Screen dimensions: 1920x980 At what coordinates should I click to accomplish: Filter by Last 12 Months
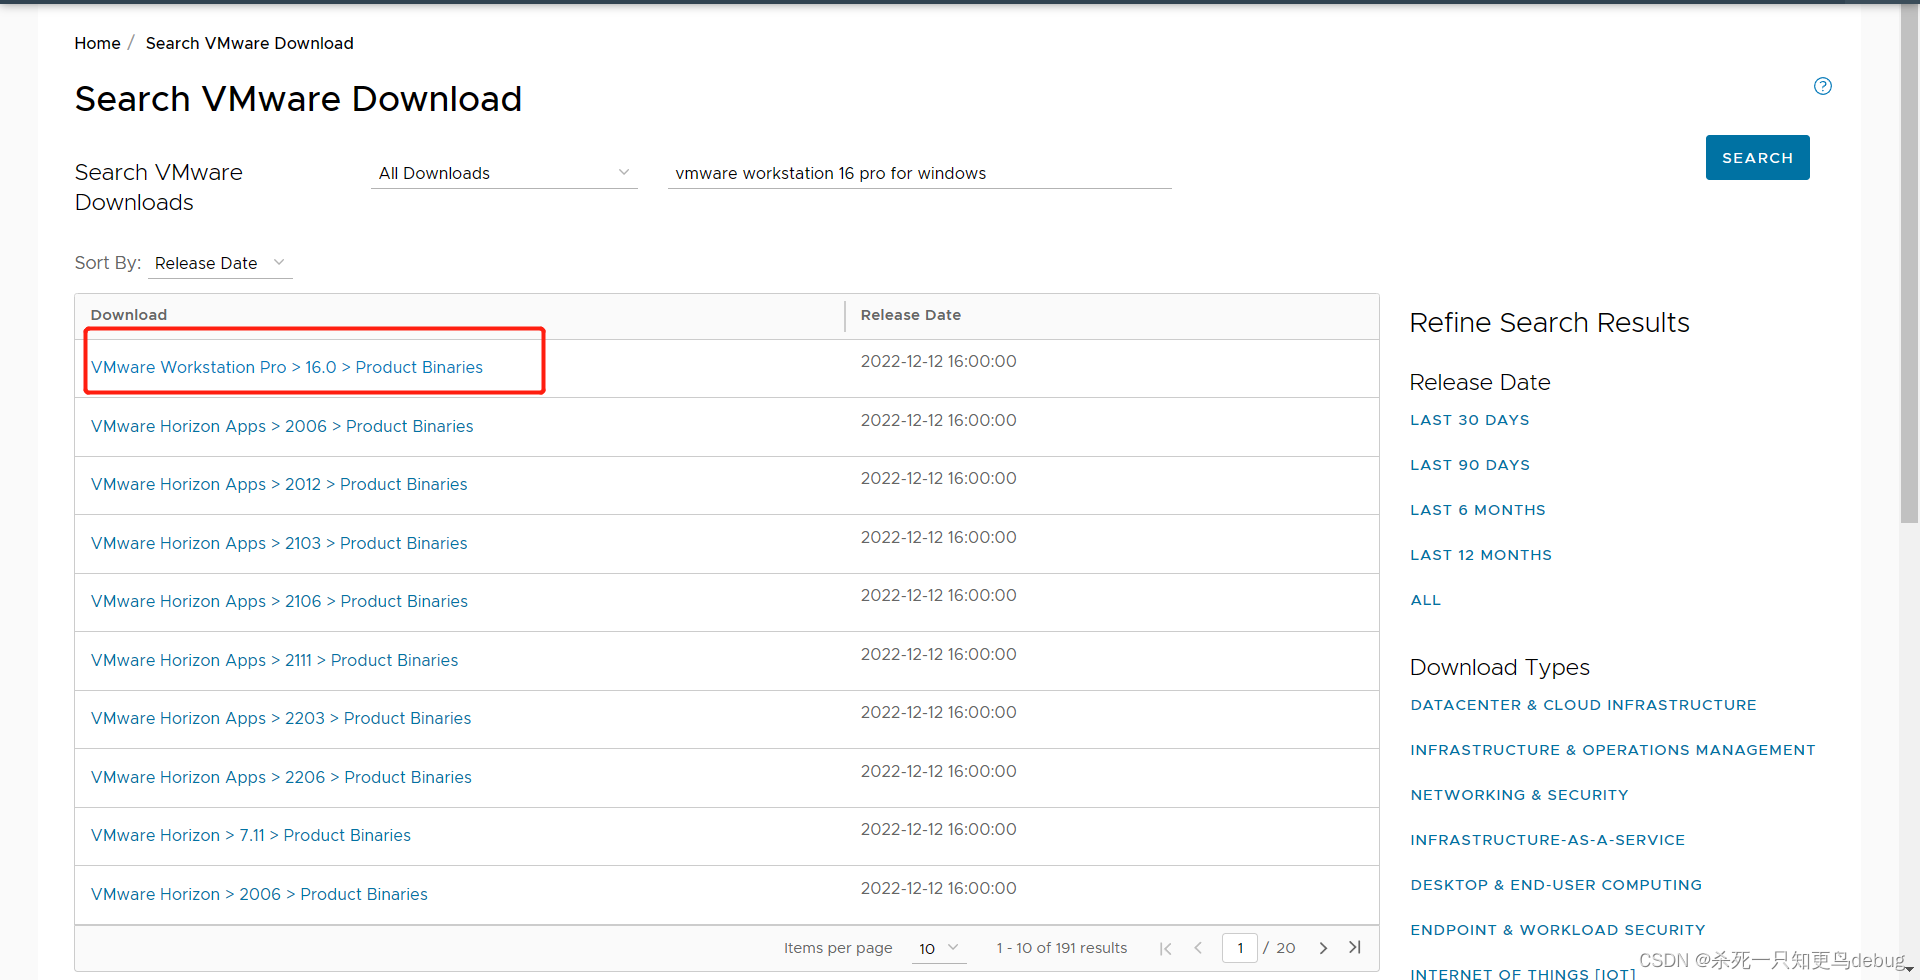1480,555
